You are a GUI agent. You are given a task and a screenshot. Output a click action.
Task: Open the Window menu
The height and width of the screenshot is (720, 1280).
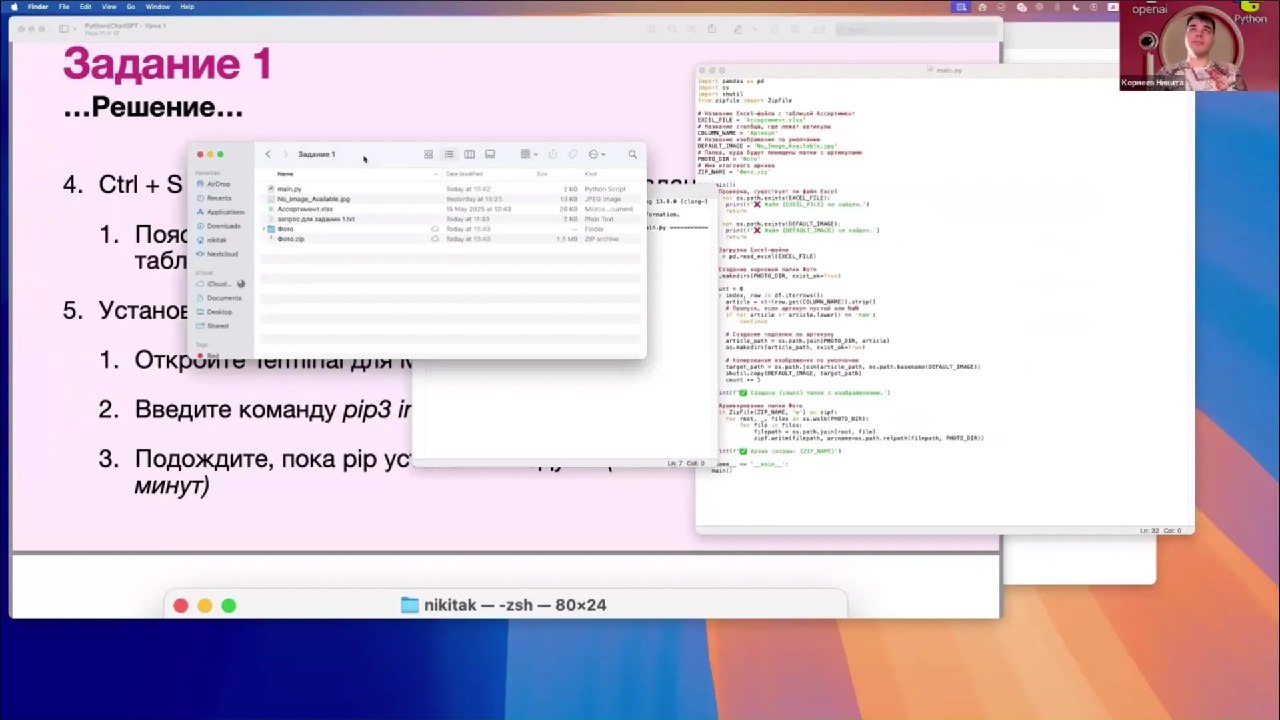click(x=157, y=6)
